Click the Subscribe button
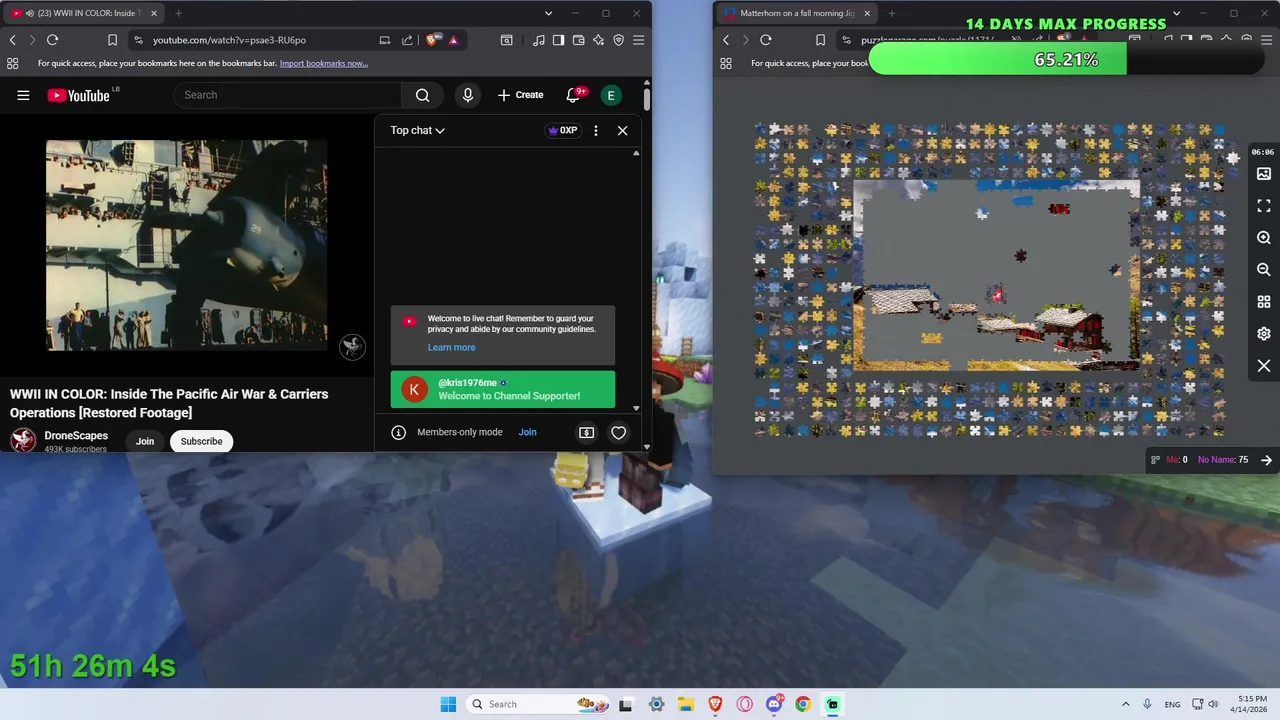 click(201, 441)
